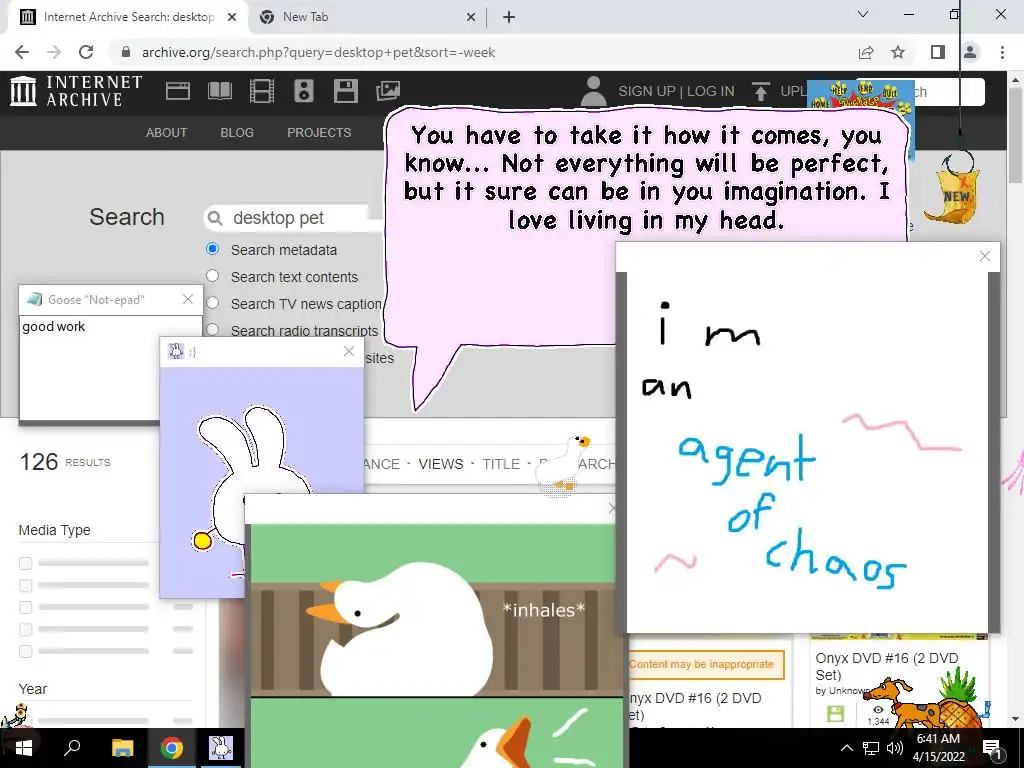The image size is (1024, 768).
Task: Select Search text contents radio button
Action: tap(212, 276)
